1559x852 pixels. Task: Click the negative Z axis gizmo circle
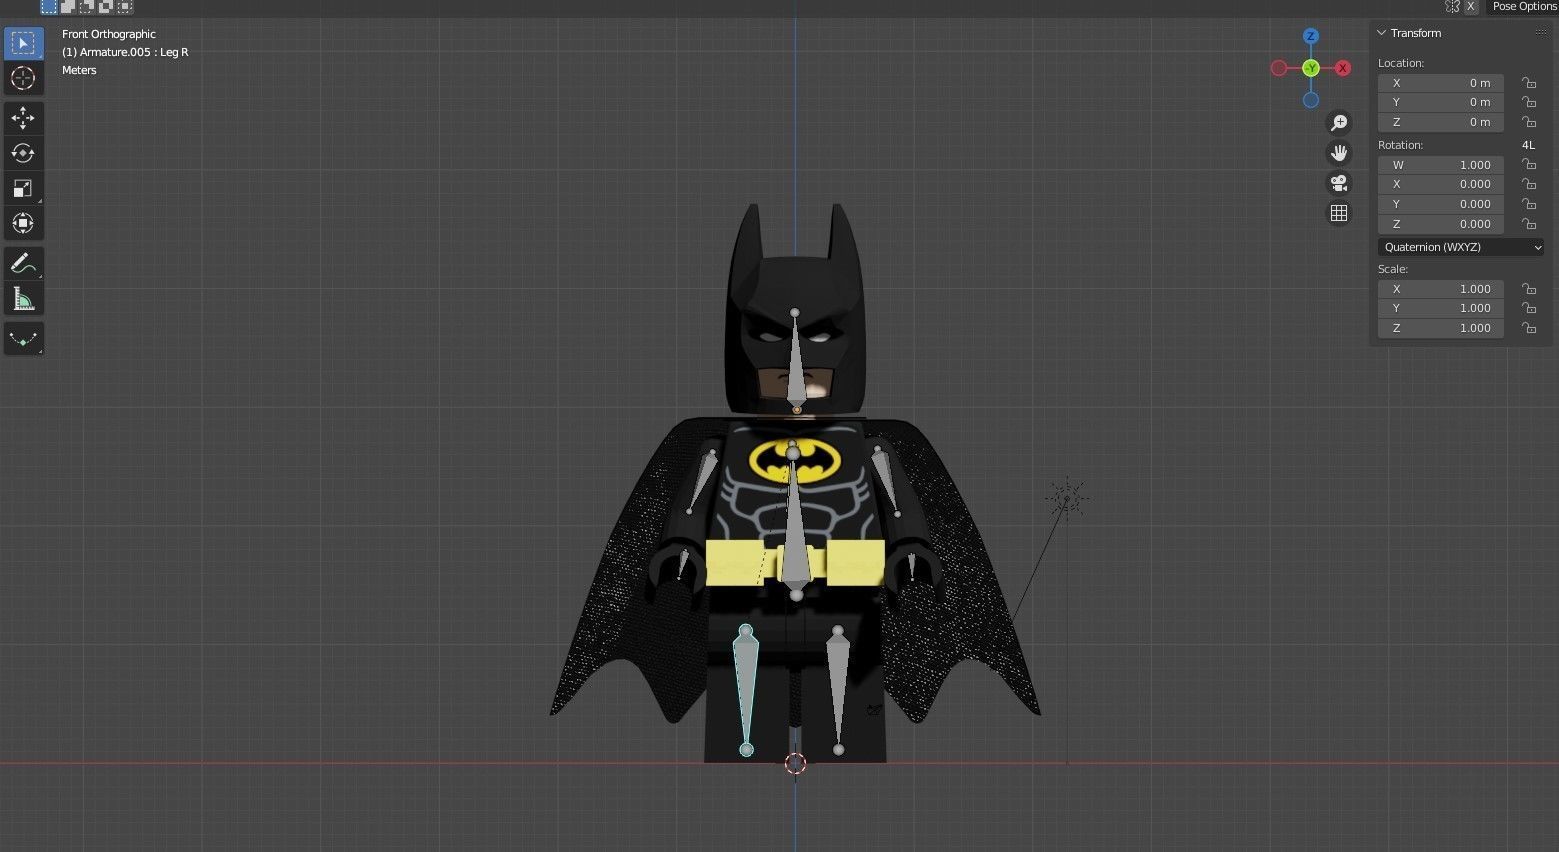coord(1311,100)
